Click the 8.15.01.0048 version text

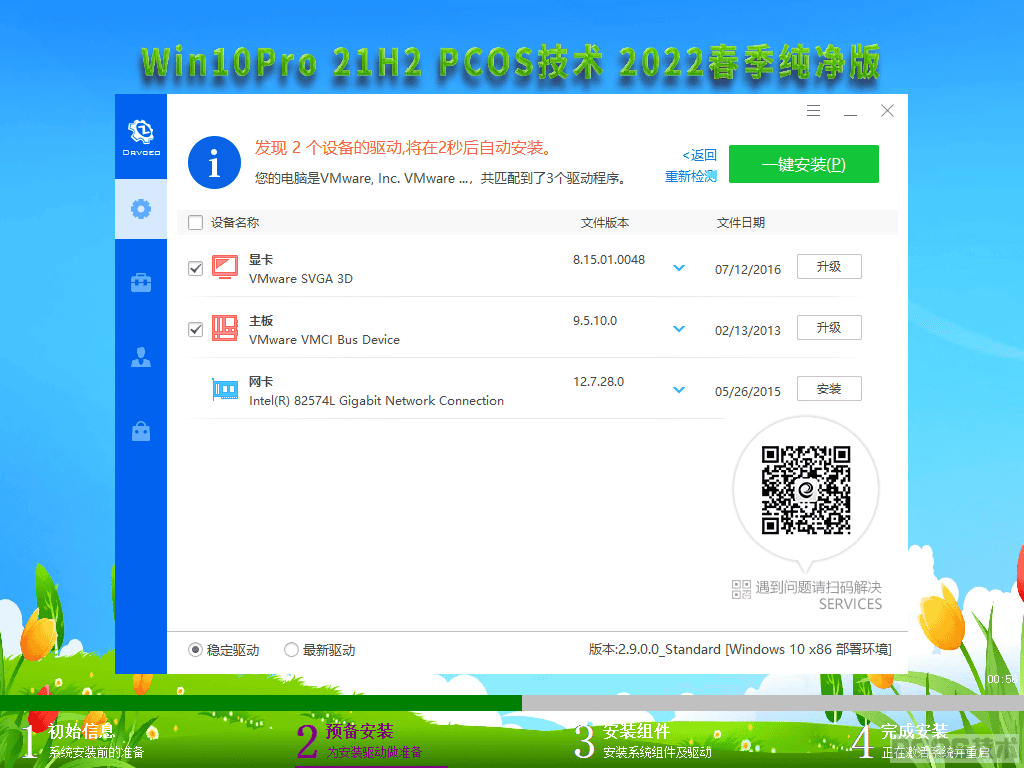pyautogui.click(x=609, y=259)
